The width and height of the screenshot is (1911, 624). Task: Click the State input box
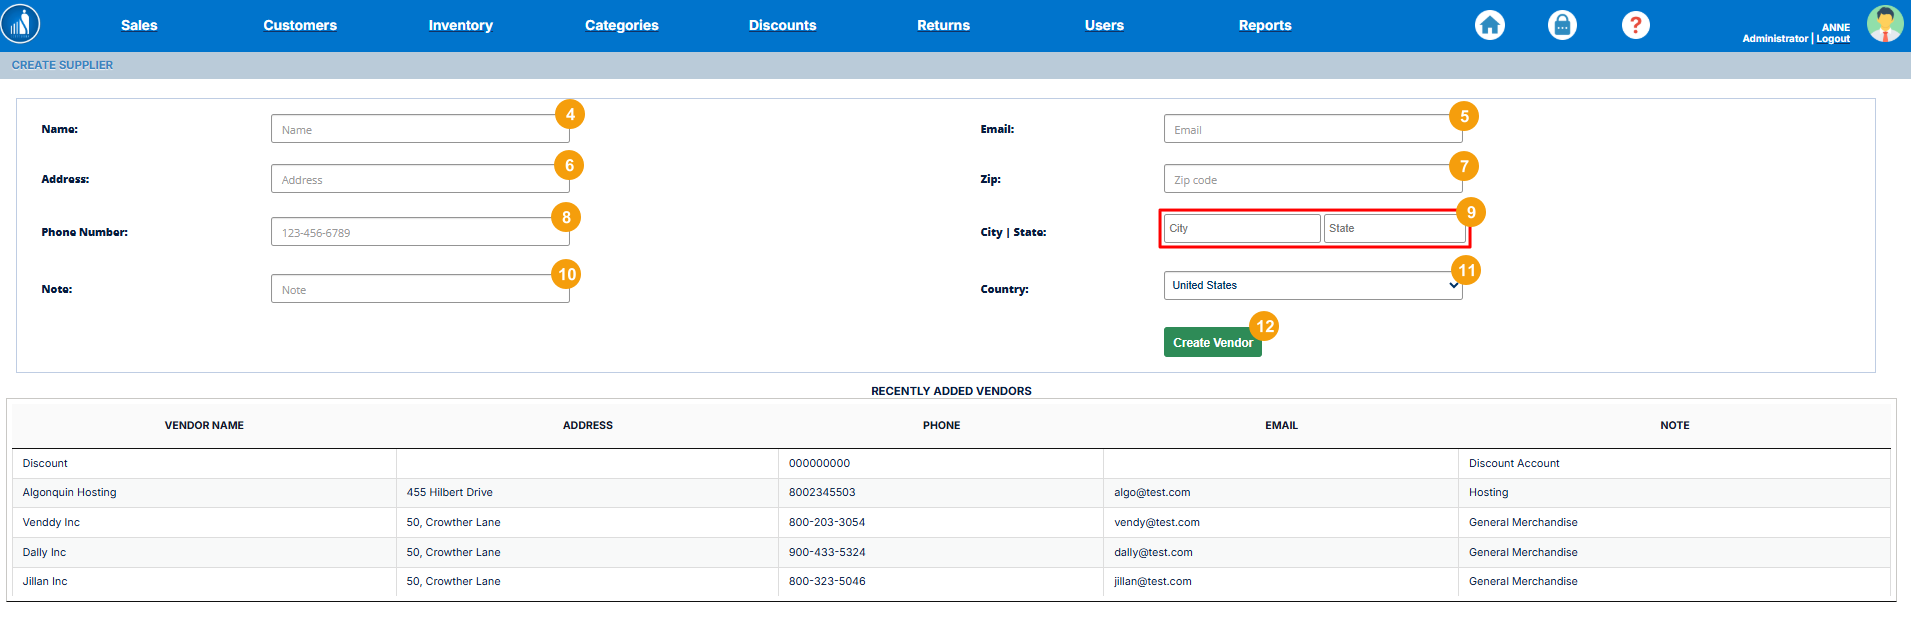click(1393, 229)
